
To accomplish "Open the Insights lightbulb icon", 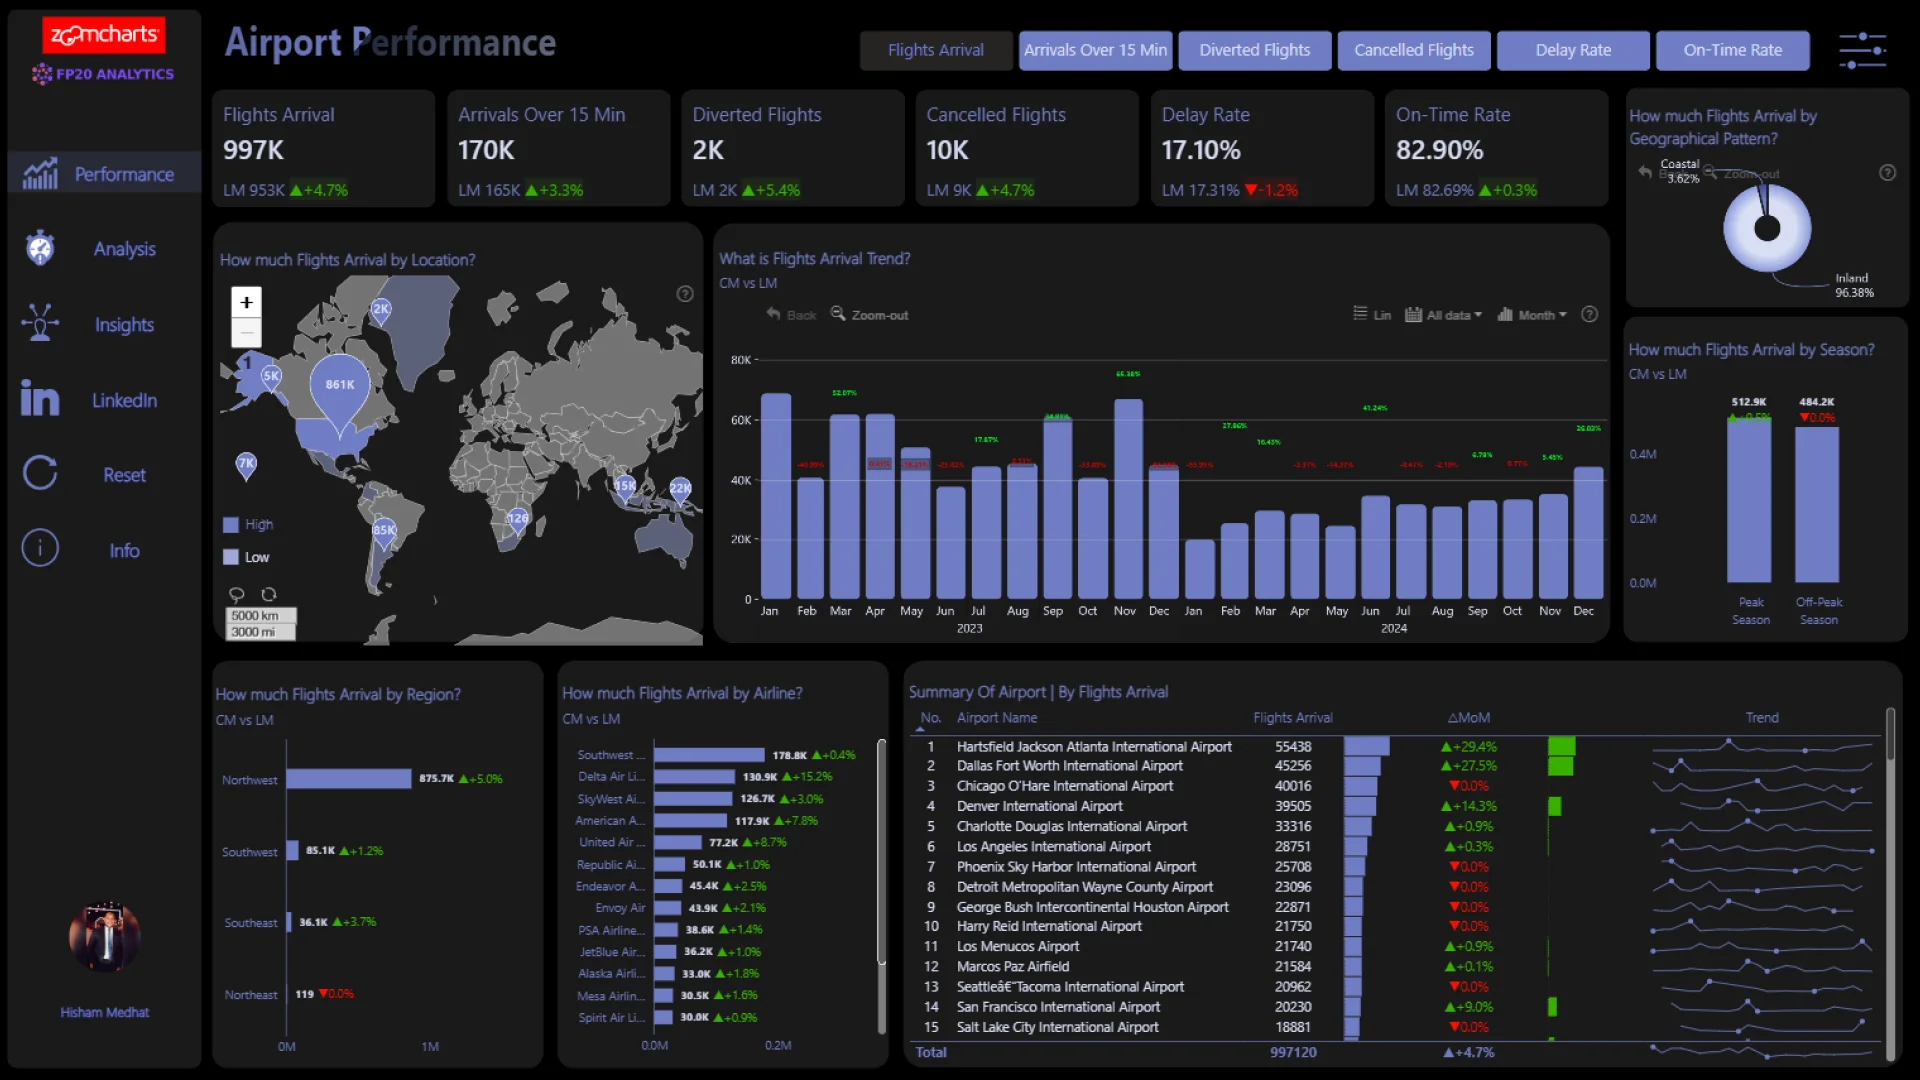I will click(40, 323).
